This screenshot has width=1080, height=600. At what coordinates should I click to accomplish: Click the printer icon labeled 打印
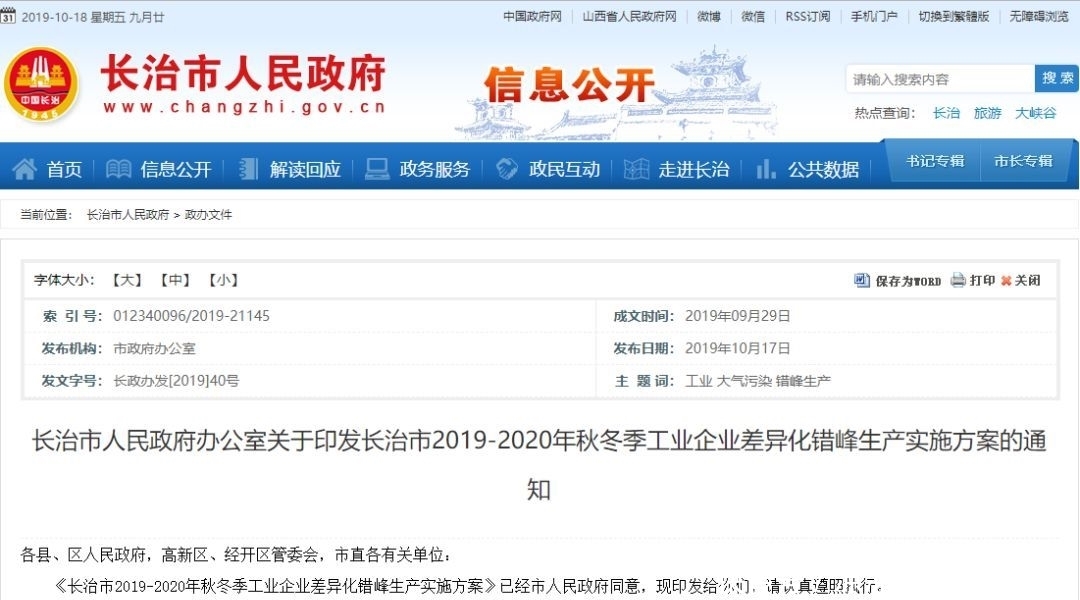(x=957, y=281)
